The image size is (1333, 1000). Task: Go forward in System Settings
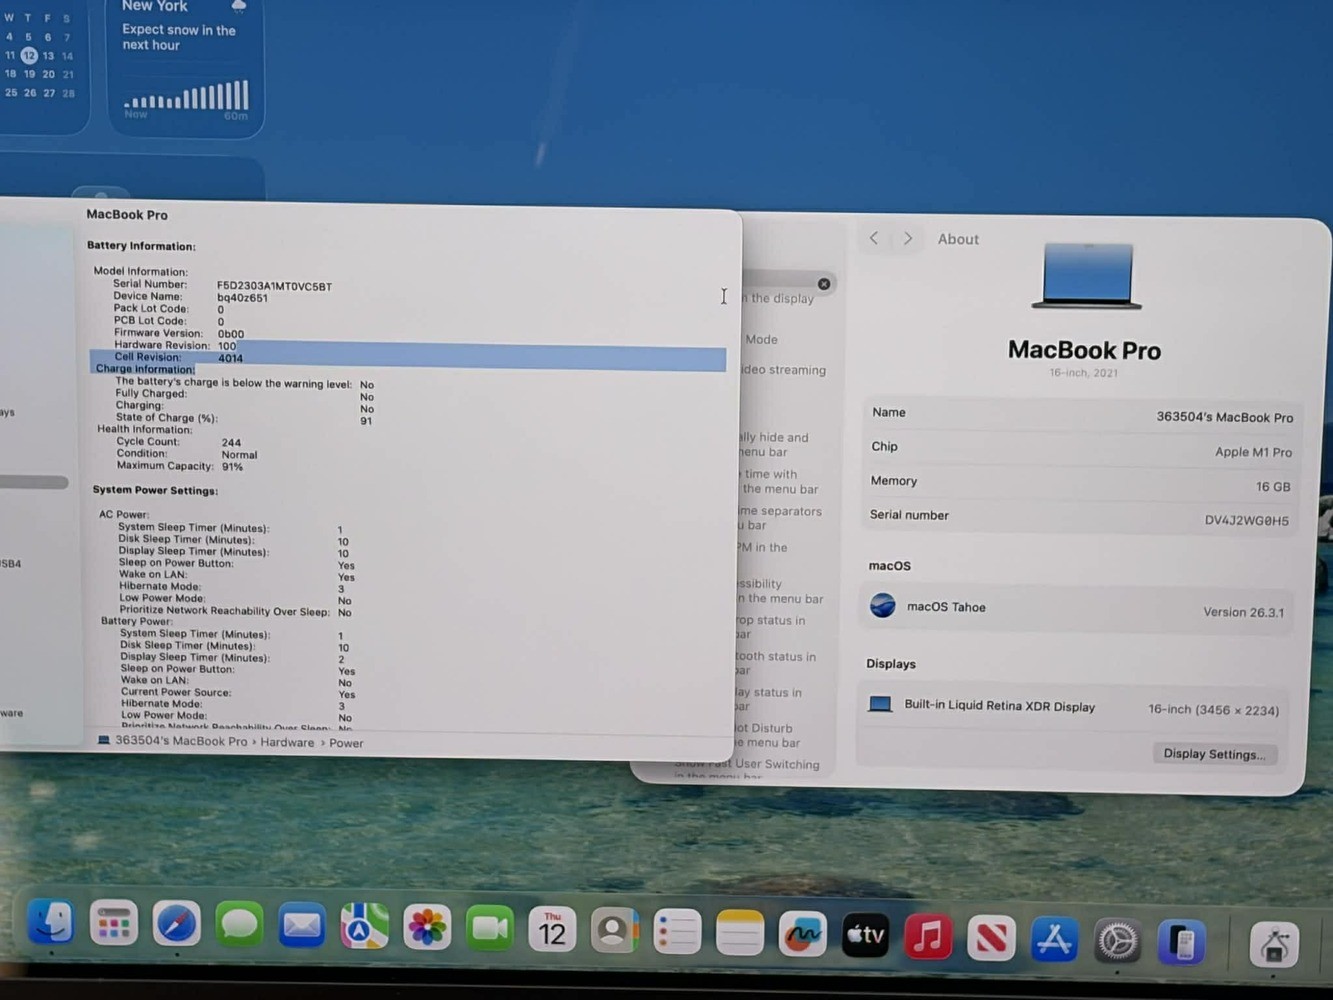(908, 239)
